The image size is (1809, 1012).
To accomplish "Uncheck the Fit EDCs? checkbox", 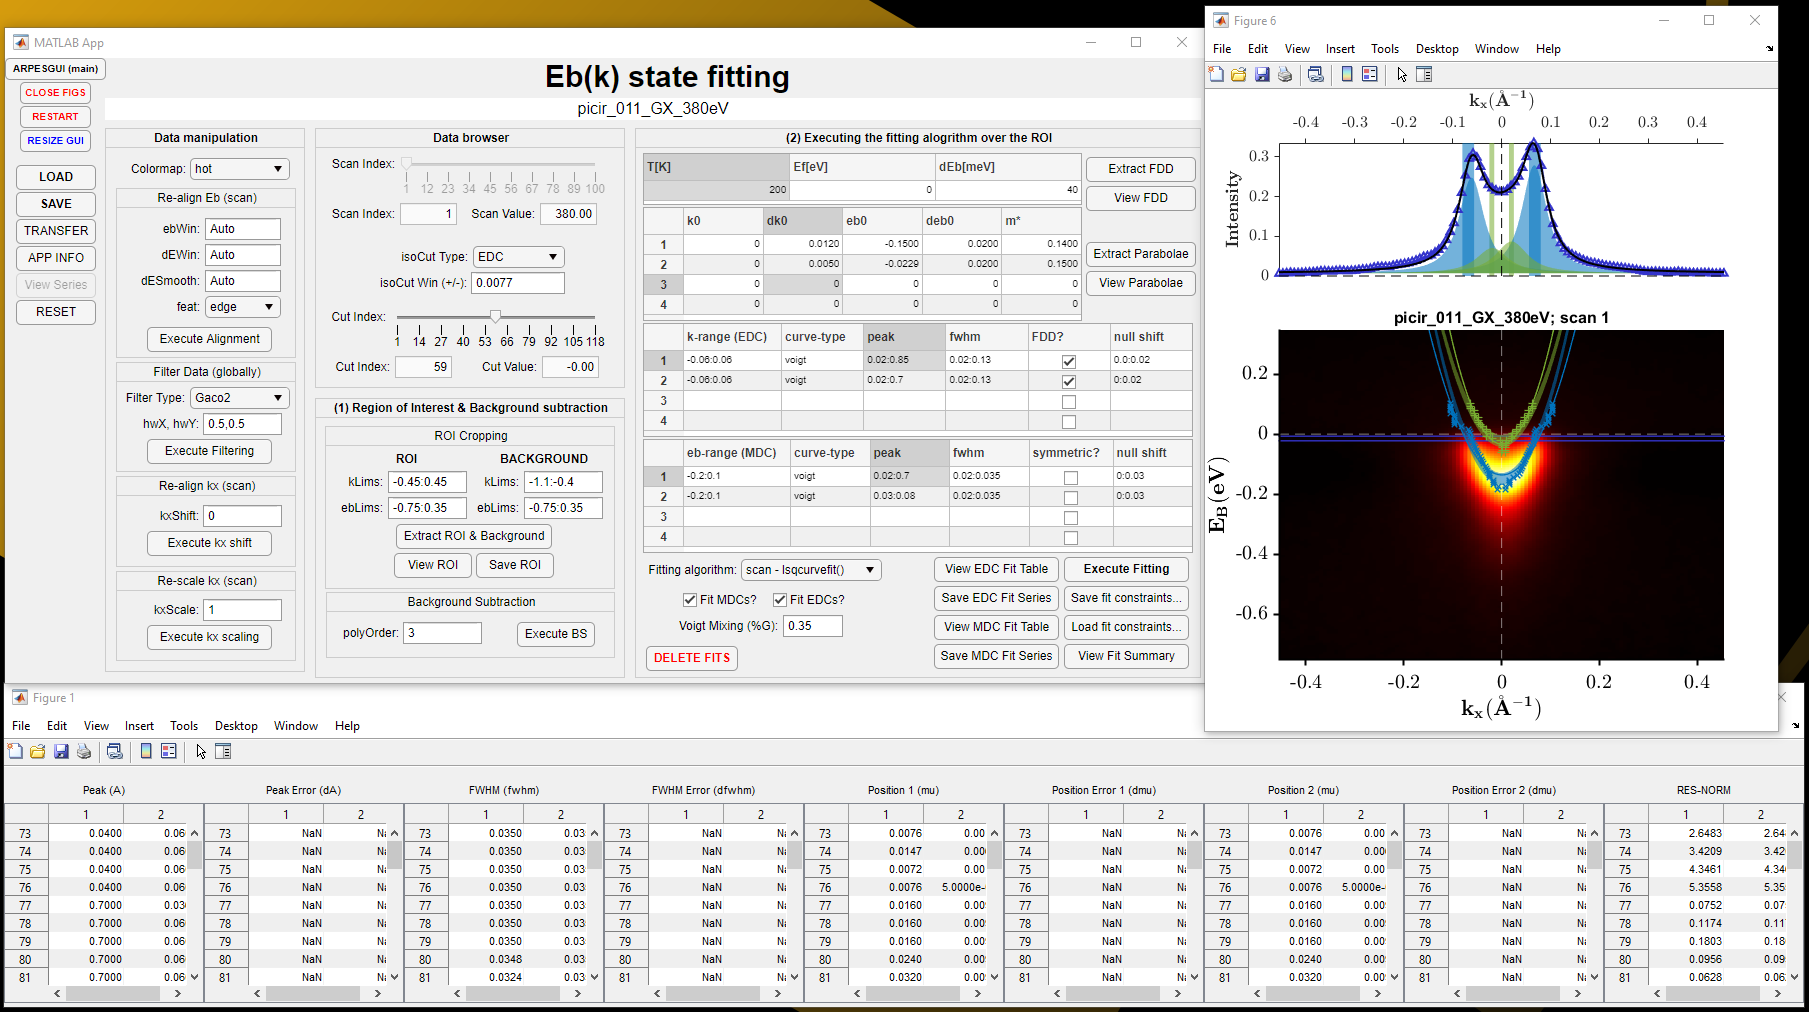I will tap(779, 600).
